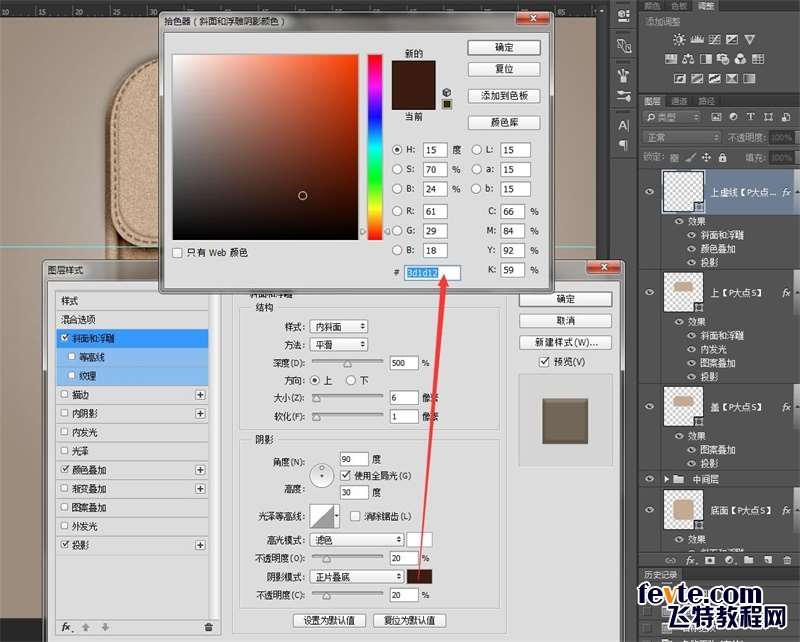This screenshot has height=642, width=800.
Task: Click 取消 in Layer Style dialog
Action: click(565, 320)
